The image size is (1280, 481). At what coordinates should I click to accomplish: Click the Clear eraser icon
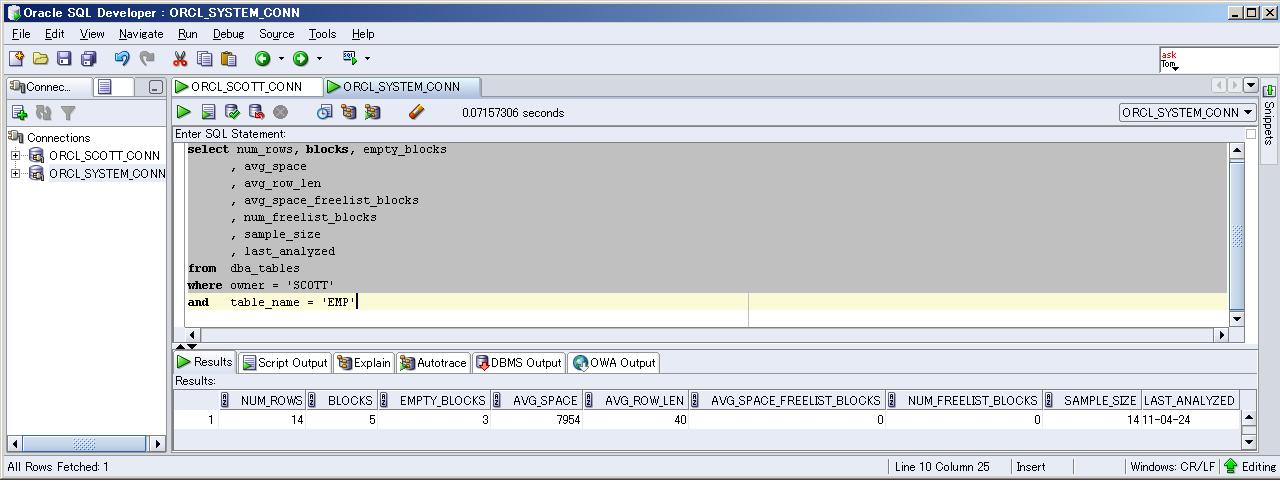point(417,113)
